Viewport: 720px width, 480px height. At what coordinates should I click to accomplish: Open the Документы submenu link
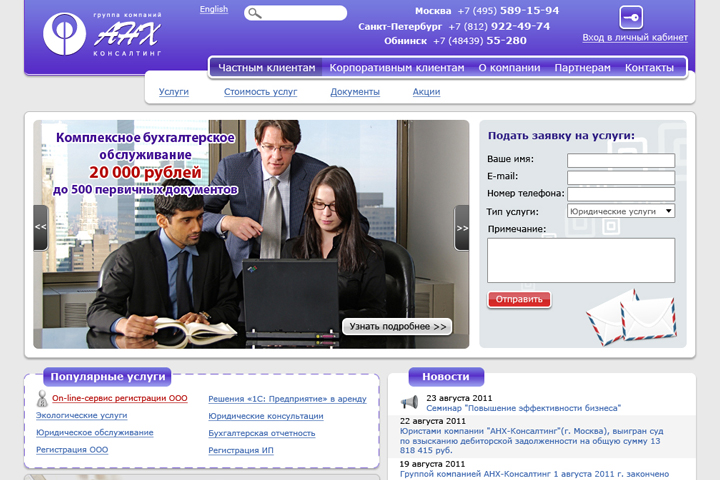355,92
